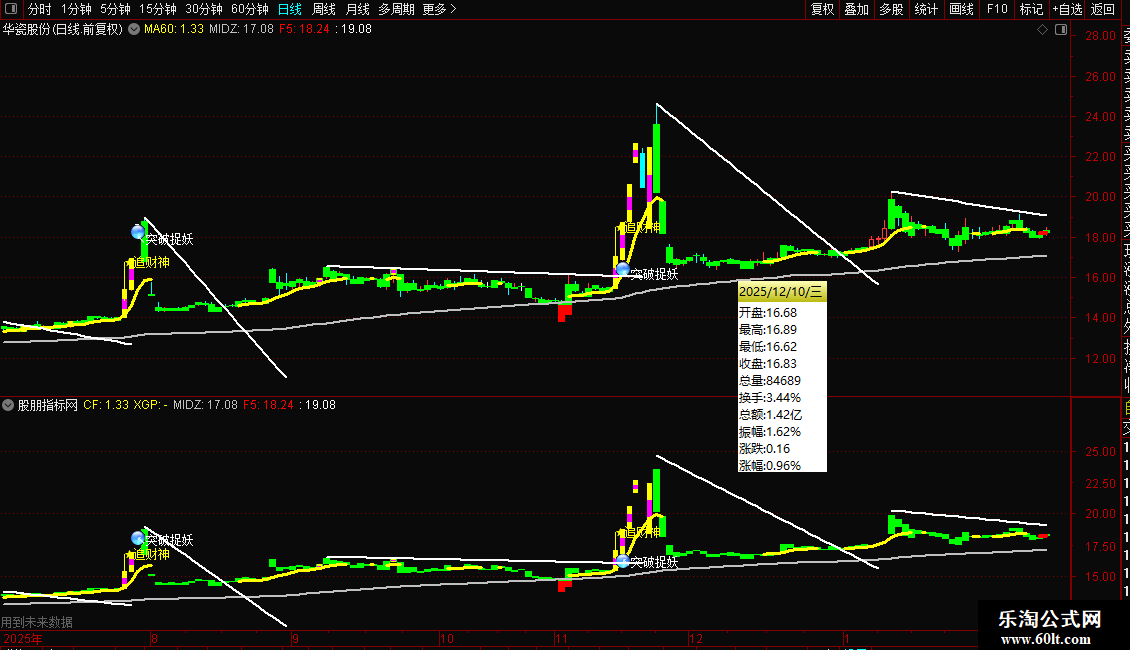This screenshot has width=1130, height=650.
Task: Open the 画线 drawing tools
Action: pos(961,9)
